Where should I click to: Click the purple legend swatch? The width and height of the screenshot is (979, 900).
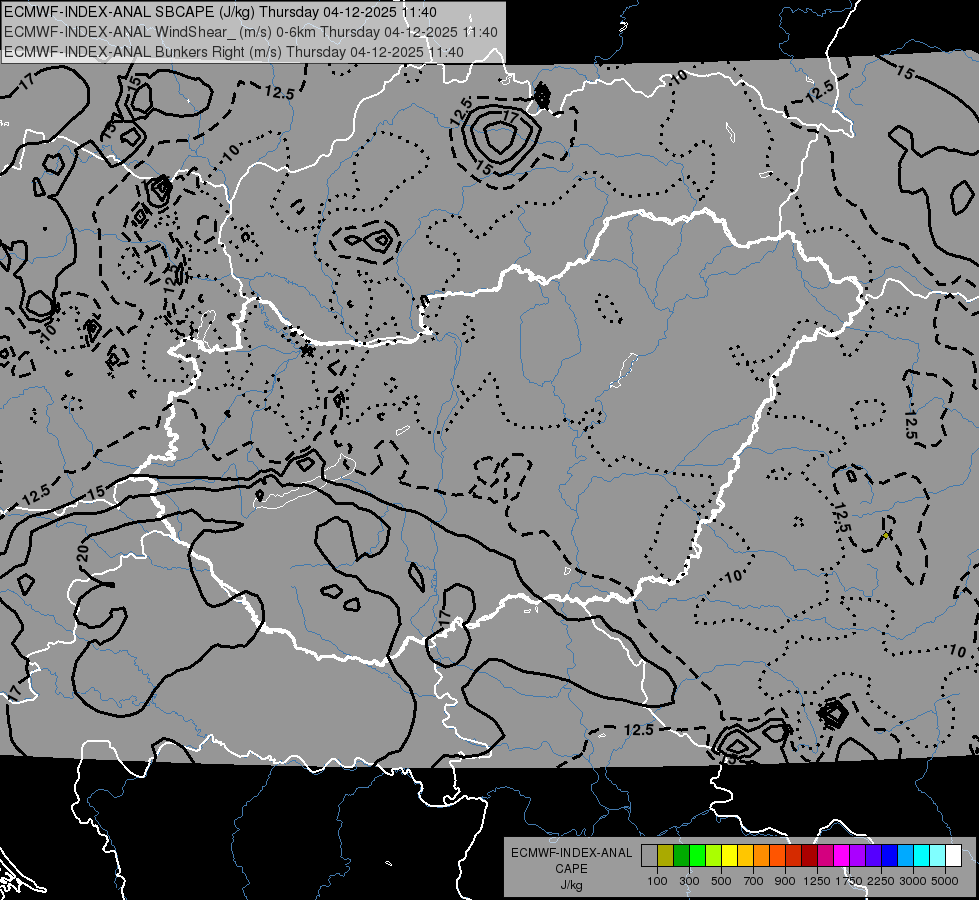tap(857, 855)
